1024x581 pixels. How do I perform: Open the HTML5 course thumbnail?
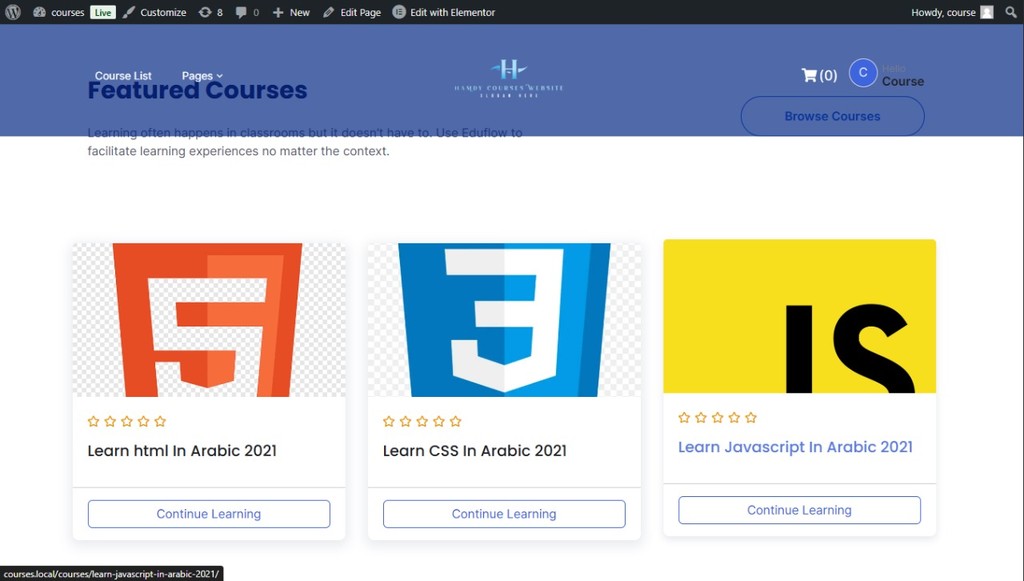pyautogui.click(x=209, y=320)
